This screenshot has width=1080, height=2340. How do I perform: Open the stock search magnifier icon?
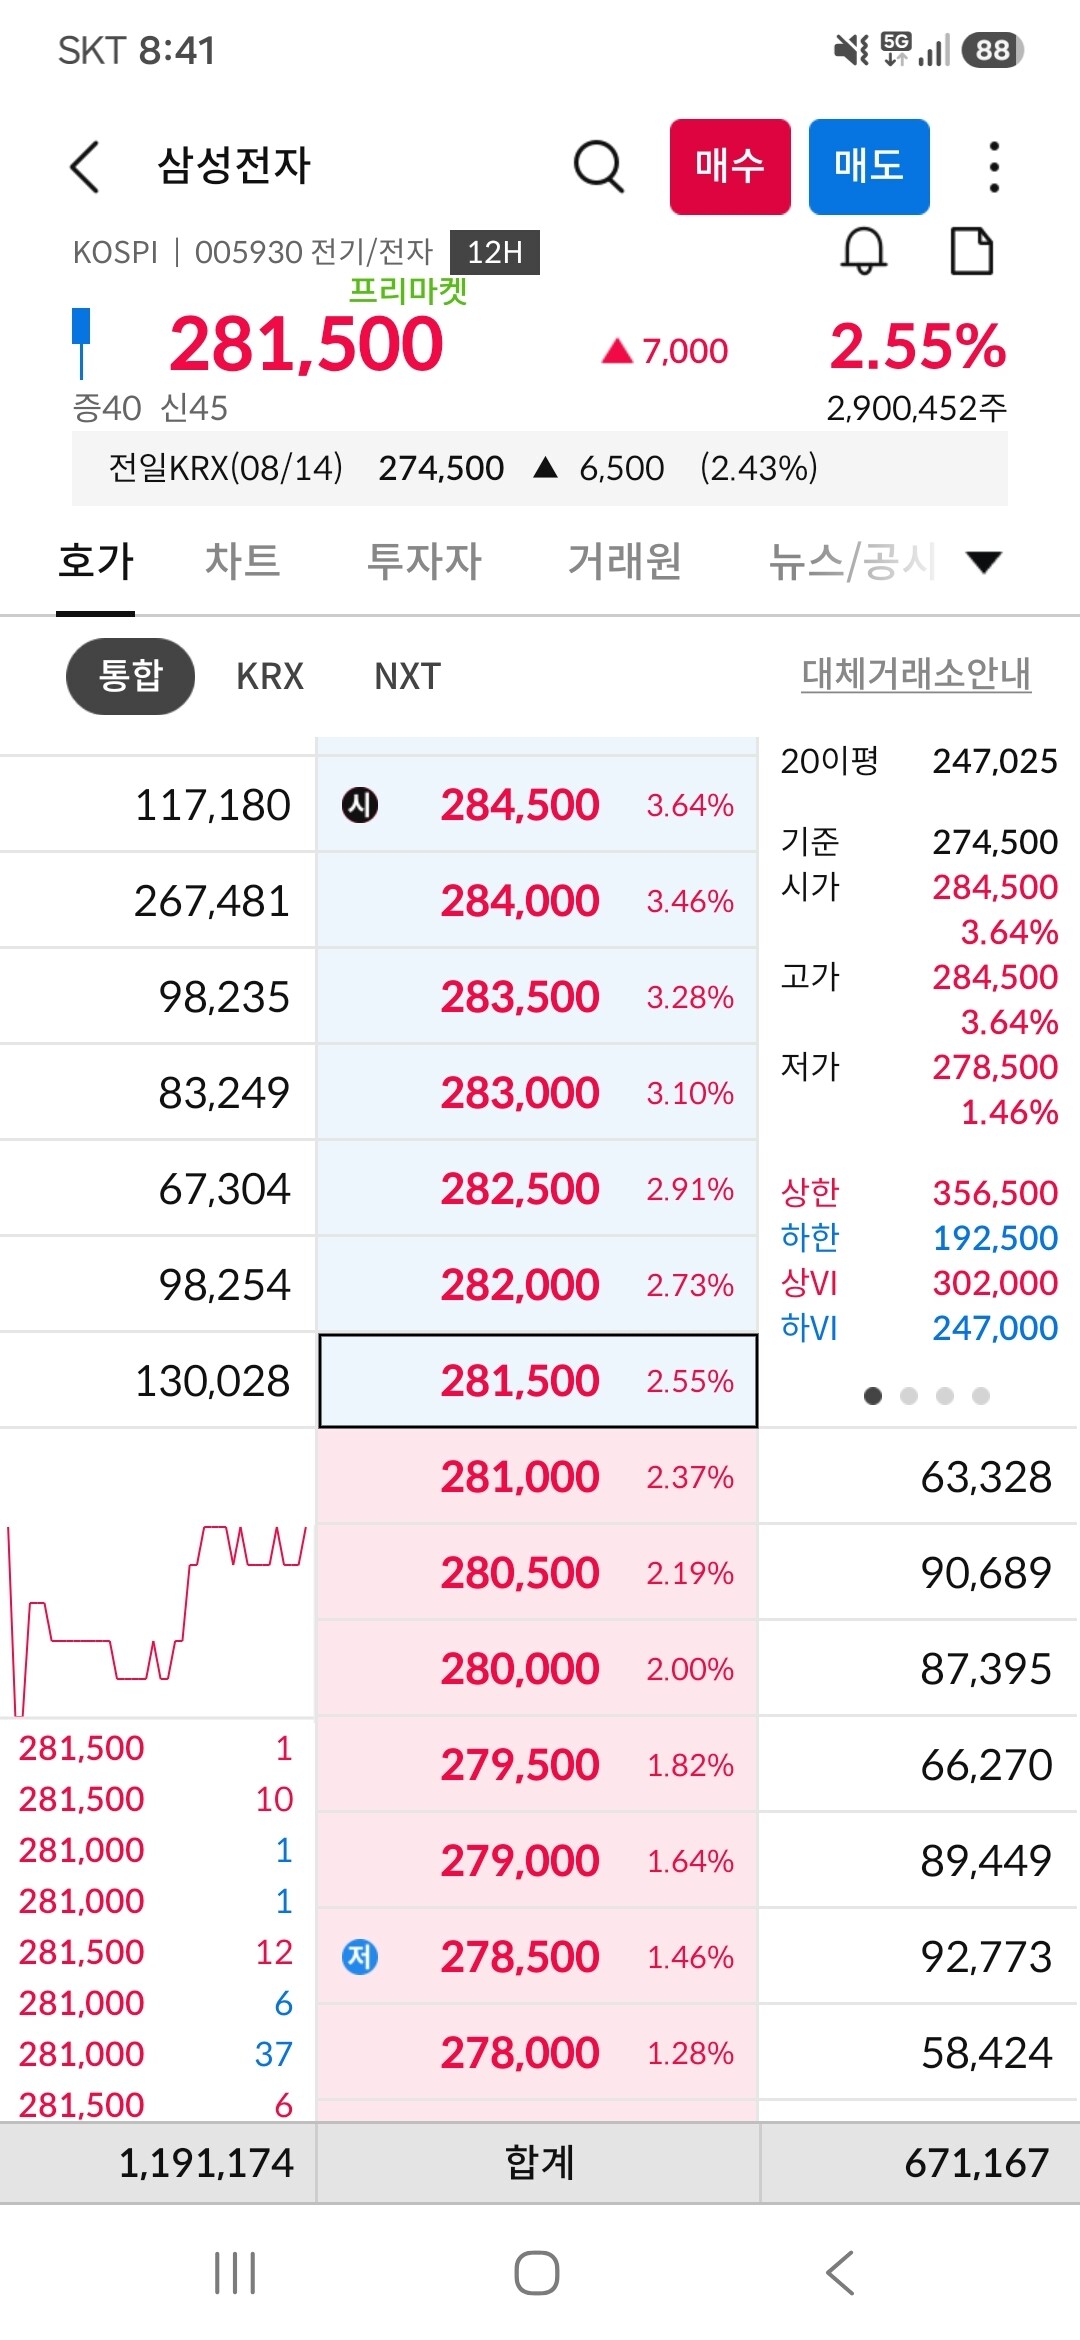pyautogui.click(x=599, y=166)
